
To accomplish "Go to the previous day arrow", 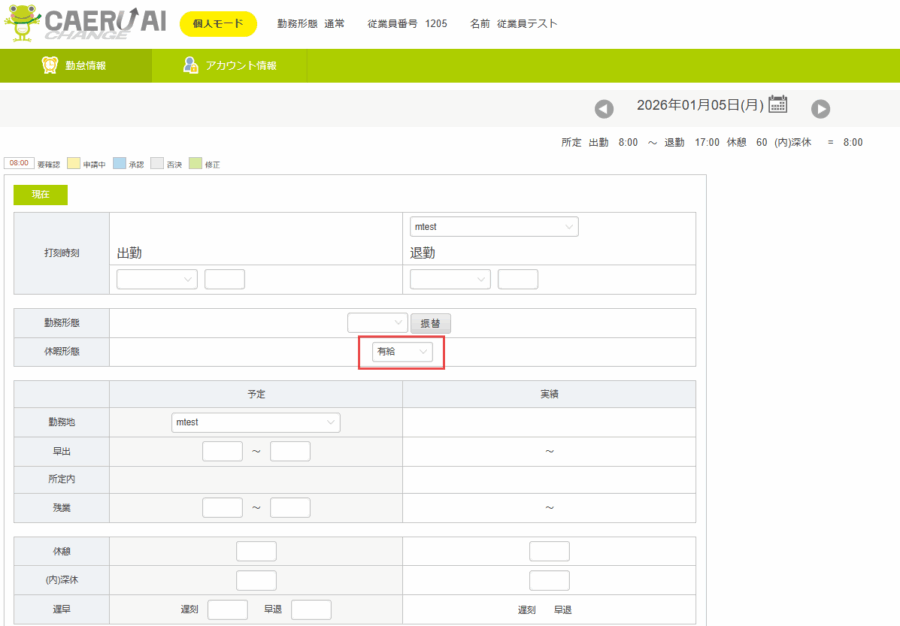I will [604, 108].
